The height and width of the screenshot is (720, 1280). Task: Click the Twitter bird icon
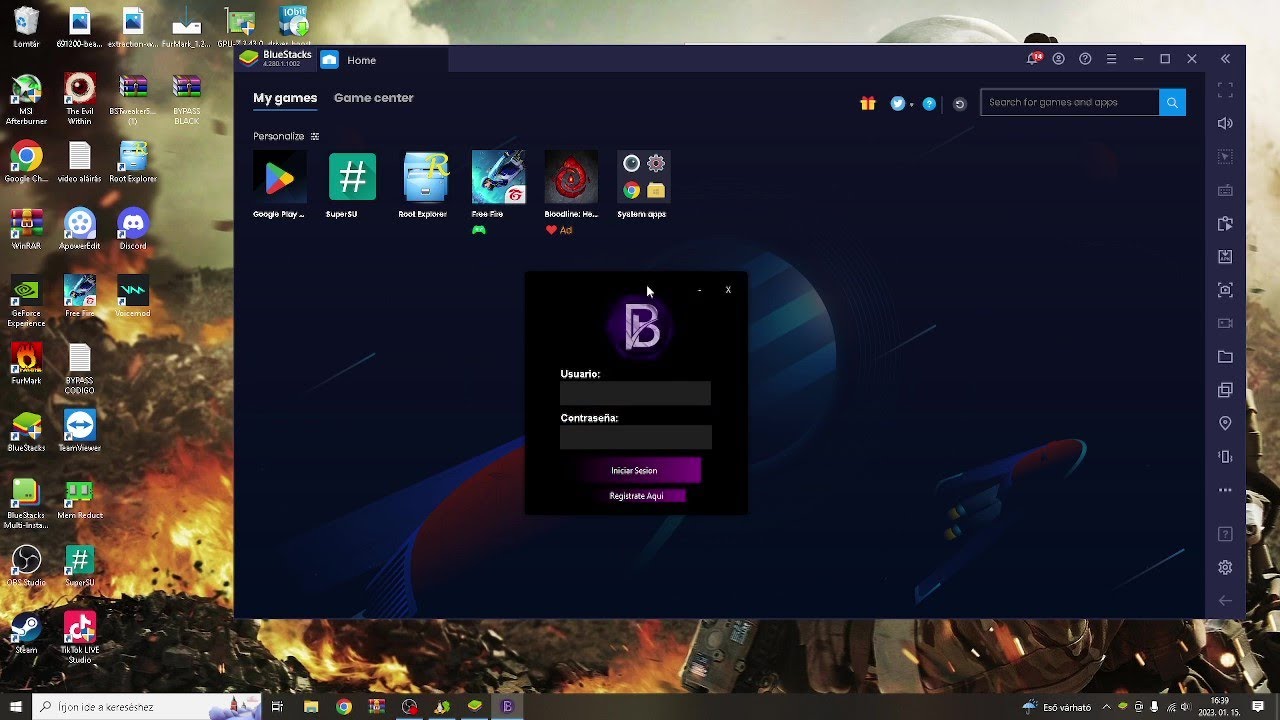point(897,103)
